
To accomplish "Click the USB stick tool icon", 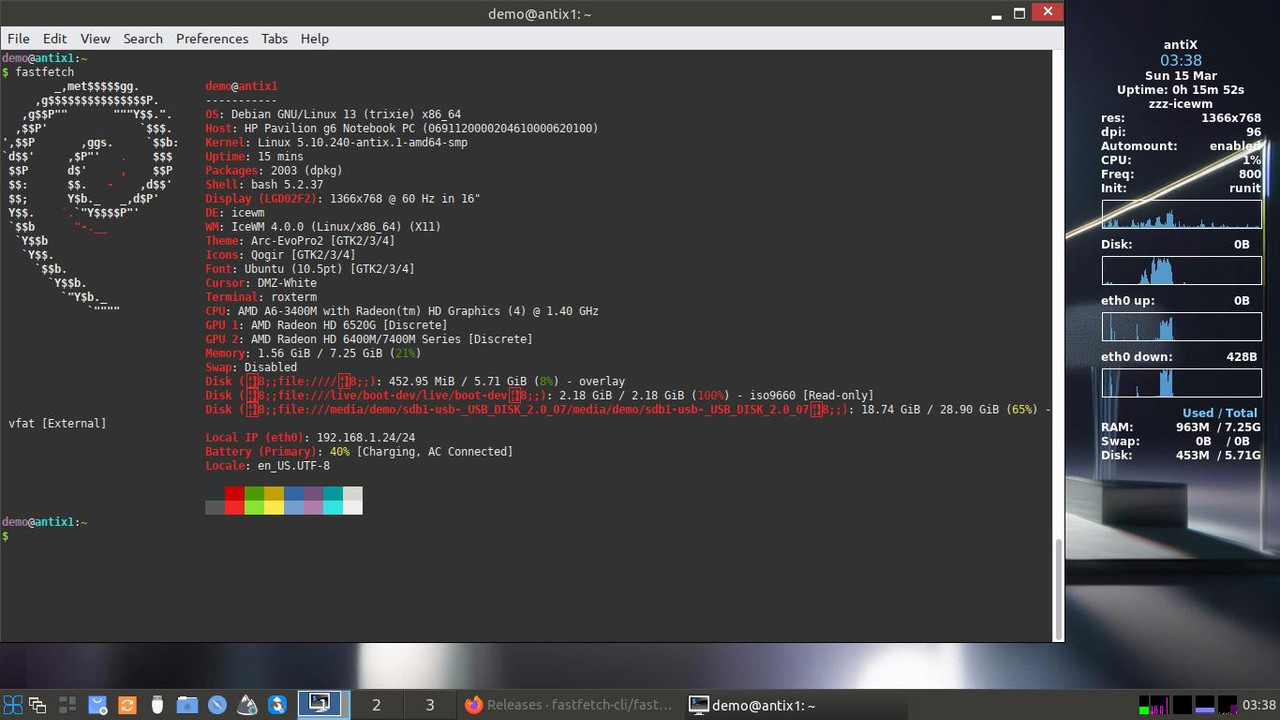I will point(157,705).
